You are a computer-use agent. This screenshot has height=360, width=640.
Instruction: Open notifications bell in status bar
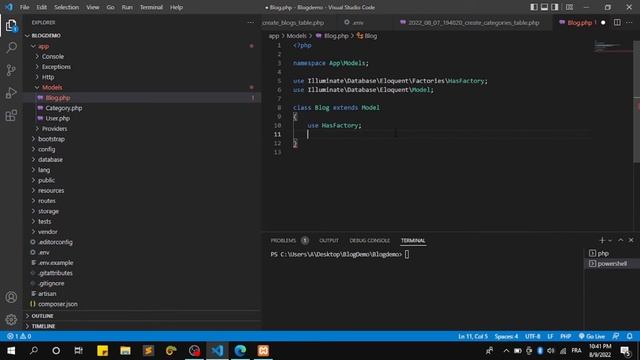coord(629,336)
